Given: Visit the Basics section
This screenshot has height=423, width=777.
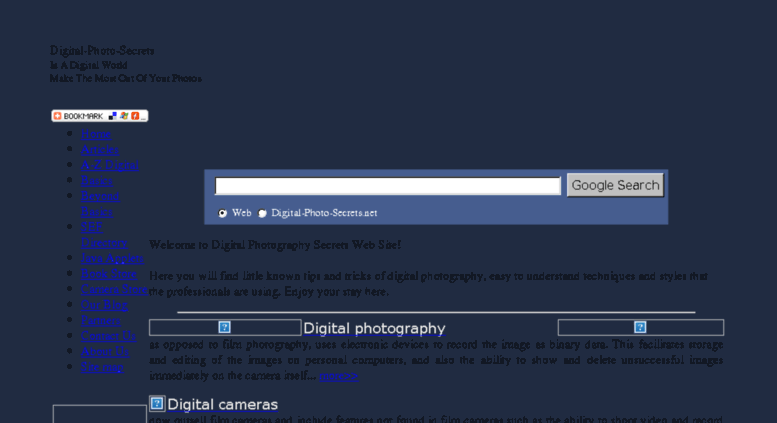Looking at the screenshot, I should (x=97, y=180).
